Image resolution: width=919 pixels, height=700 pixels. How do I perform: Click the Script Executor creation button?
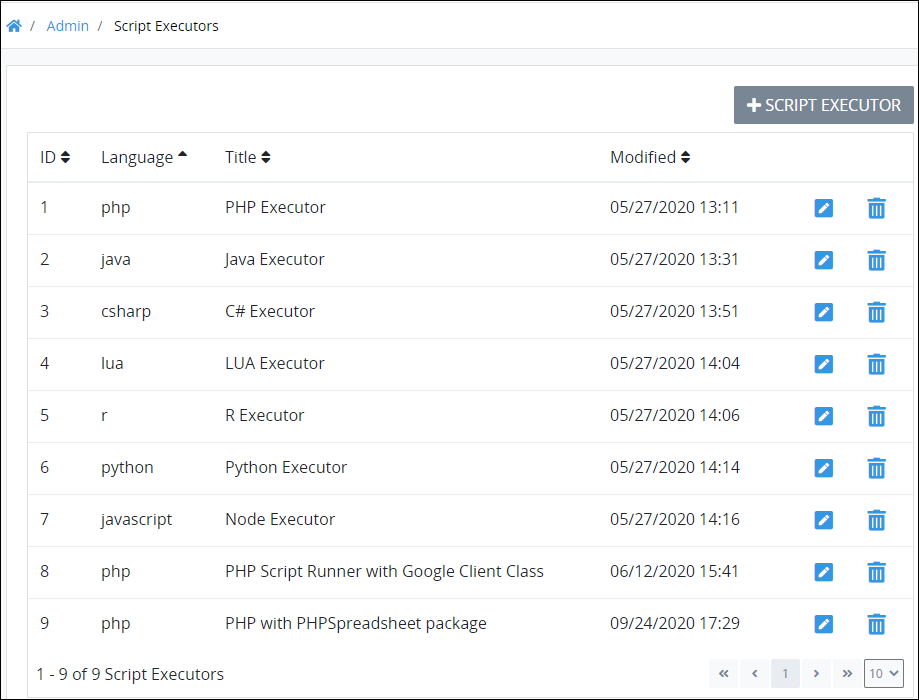click(x=823, y=105)
